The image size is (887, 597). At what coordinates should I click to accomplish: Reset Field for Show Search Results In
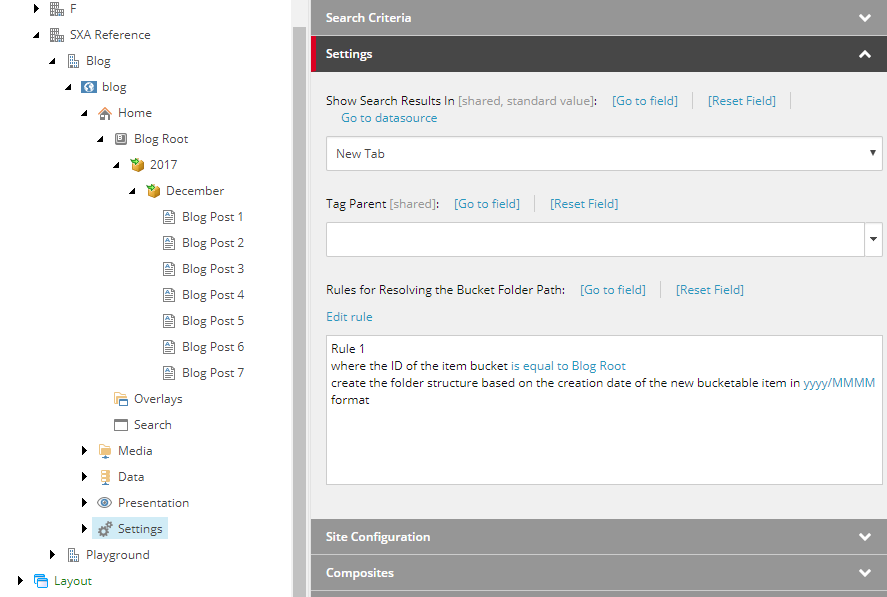tap(742, 101)
